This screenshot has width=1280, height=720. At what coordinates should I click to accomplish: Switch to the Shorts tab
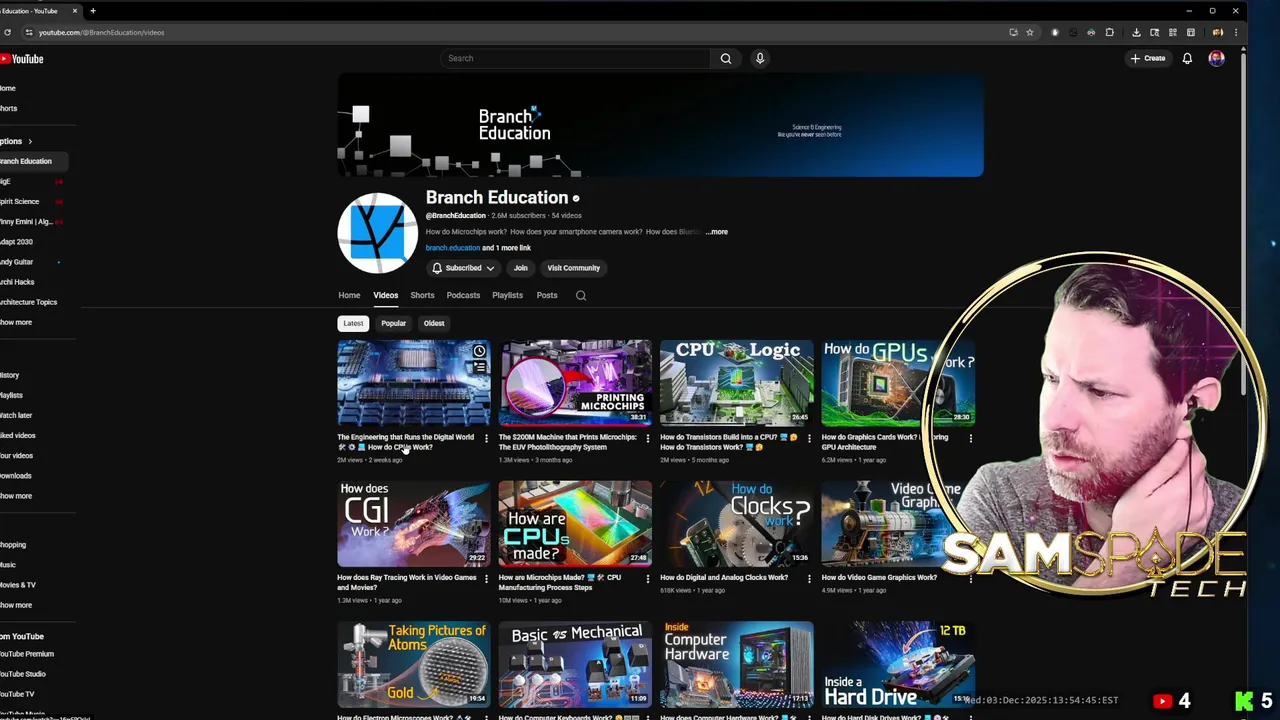coord(422,295)
